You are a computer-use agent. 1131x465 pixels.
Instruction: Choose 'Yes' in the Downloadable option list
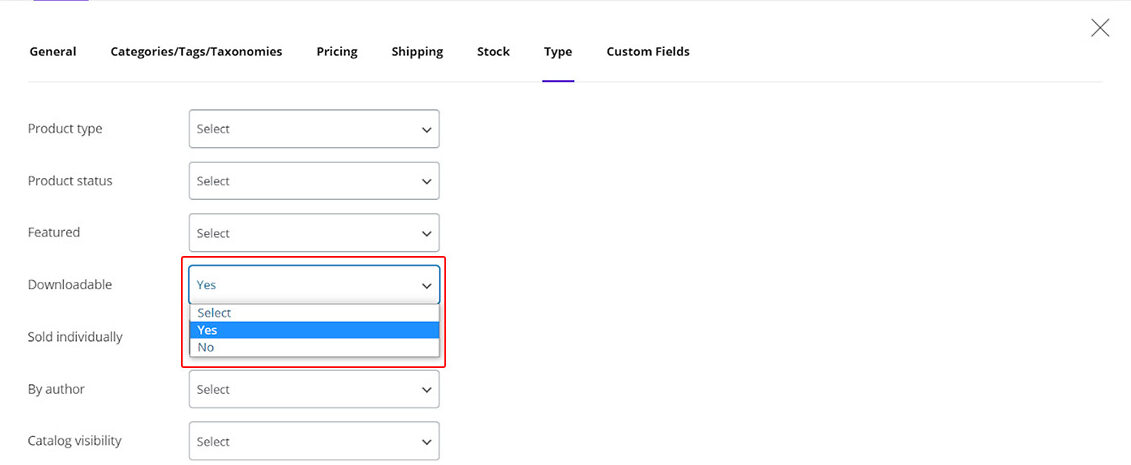point(313,330)
